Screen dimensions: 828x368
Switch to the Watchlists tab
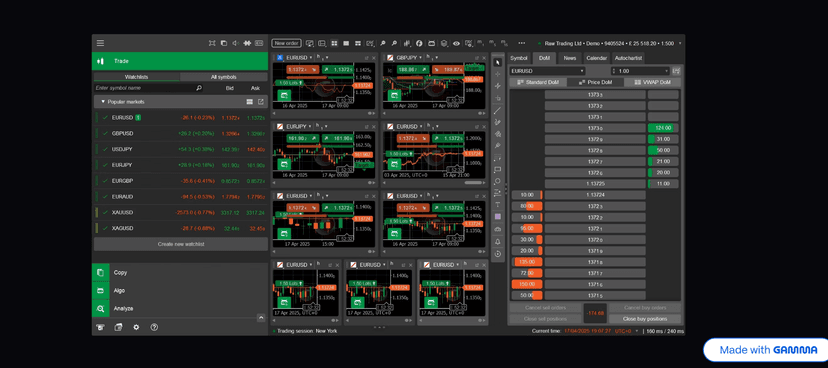point(136,77)
